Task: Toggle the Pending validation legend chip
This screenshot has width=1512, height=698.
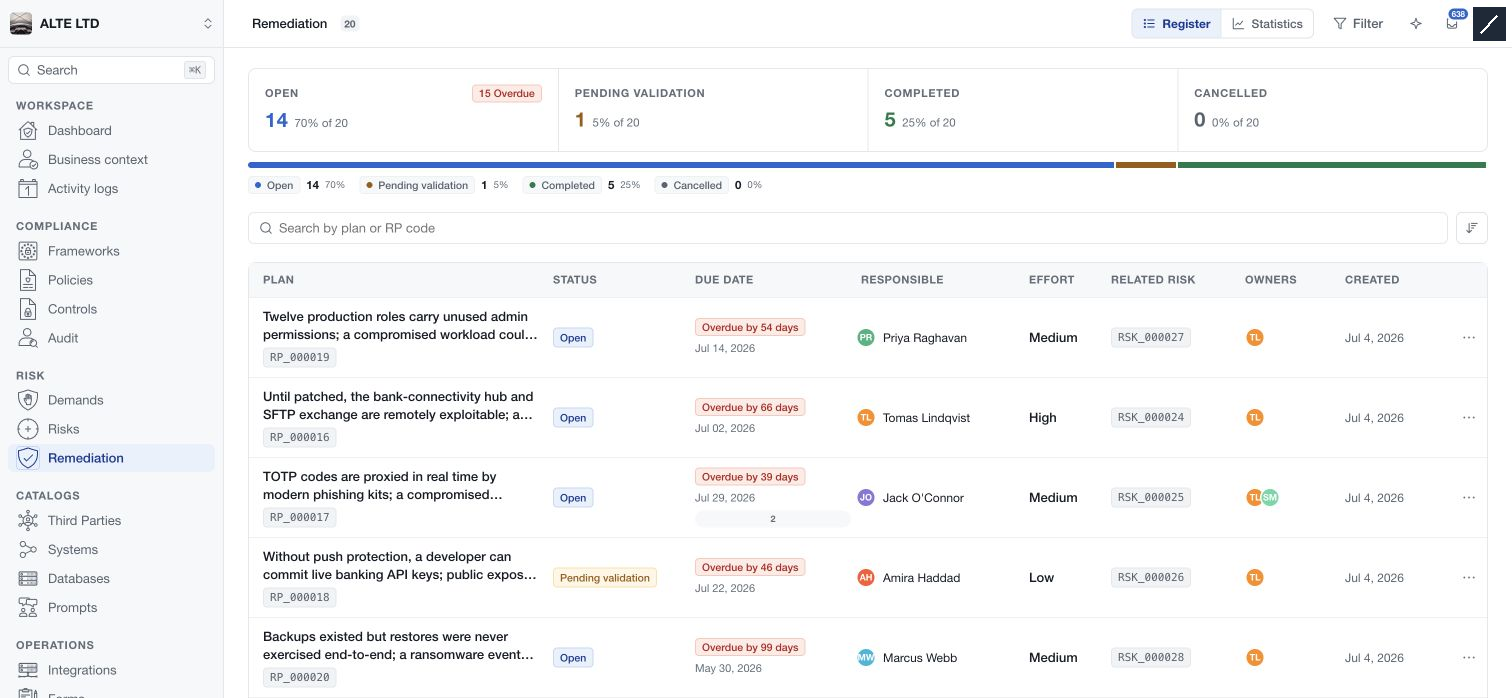Action: 416,185
